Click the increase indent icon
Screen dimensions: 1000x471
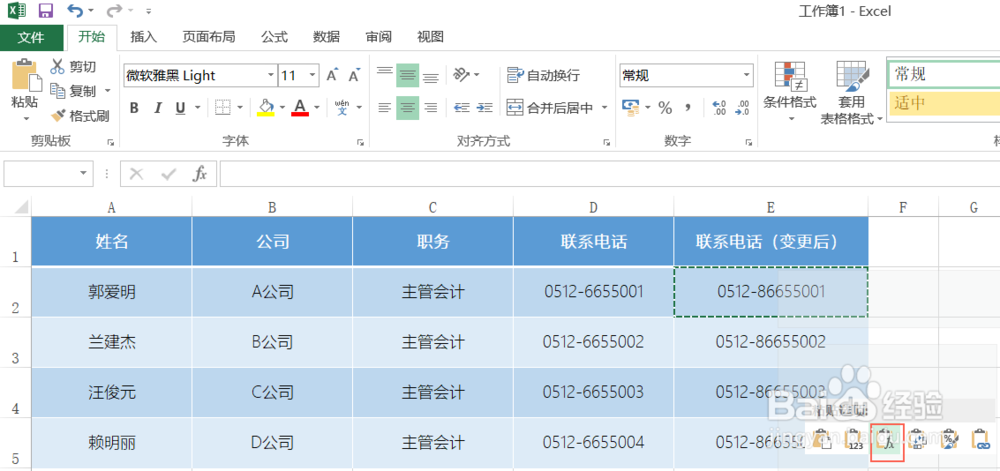485,107
